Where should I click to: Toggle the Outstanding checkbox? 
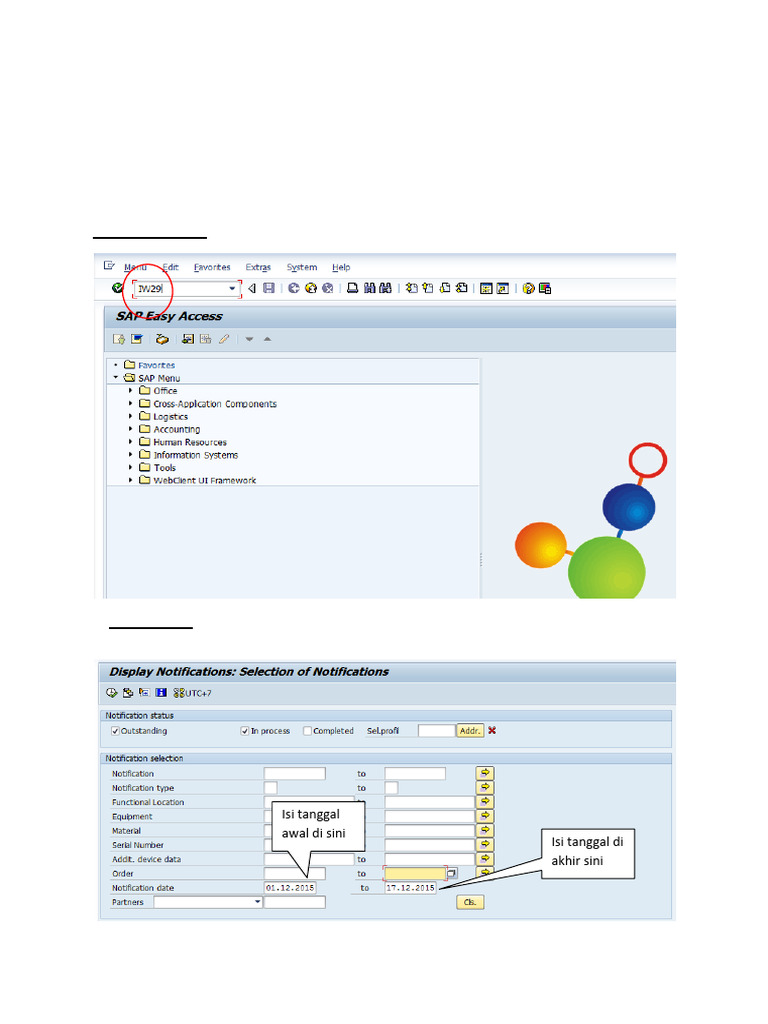pyautogui.click(x=115, y=731)
